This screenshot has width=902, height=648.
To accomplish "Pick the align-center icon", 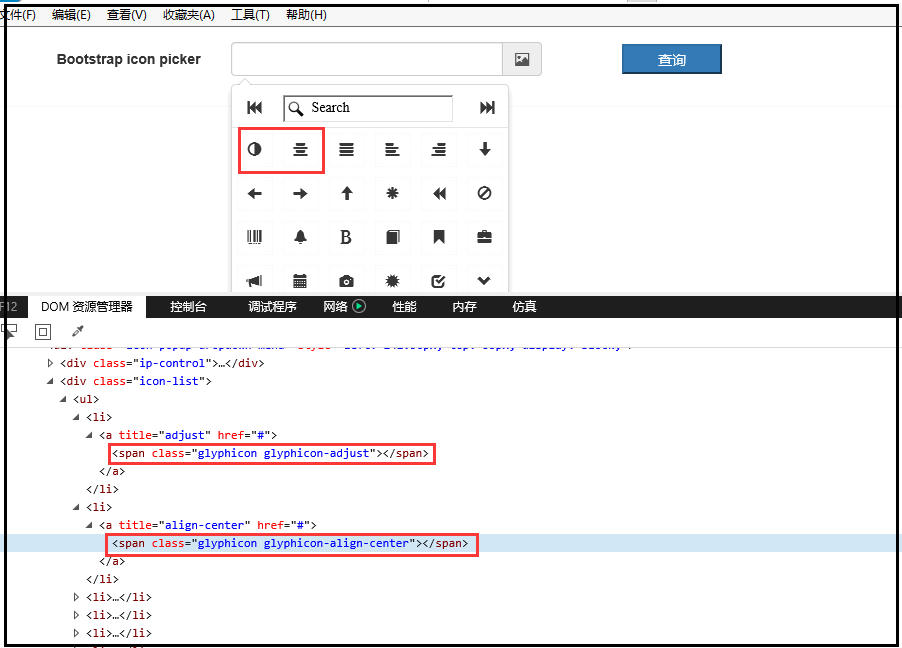I will pos(300,150).
